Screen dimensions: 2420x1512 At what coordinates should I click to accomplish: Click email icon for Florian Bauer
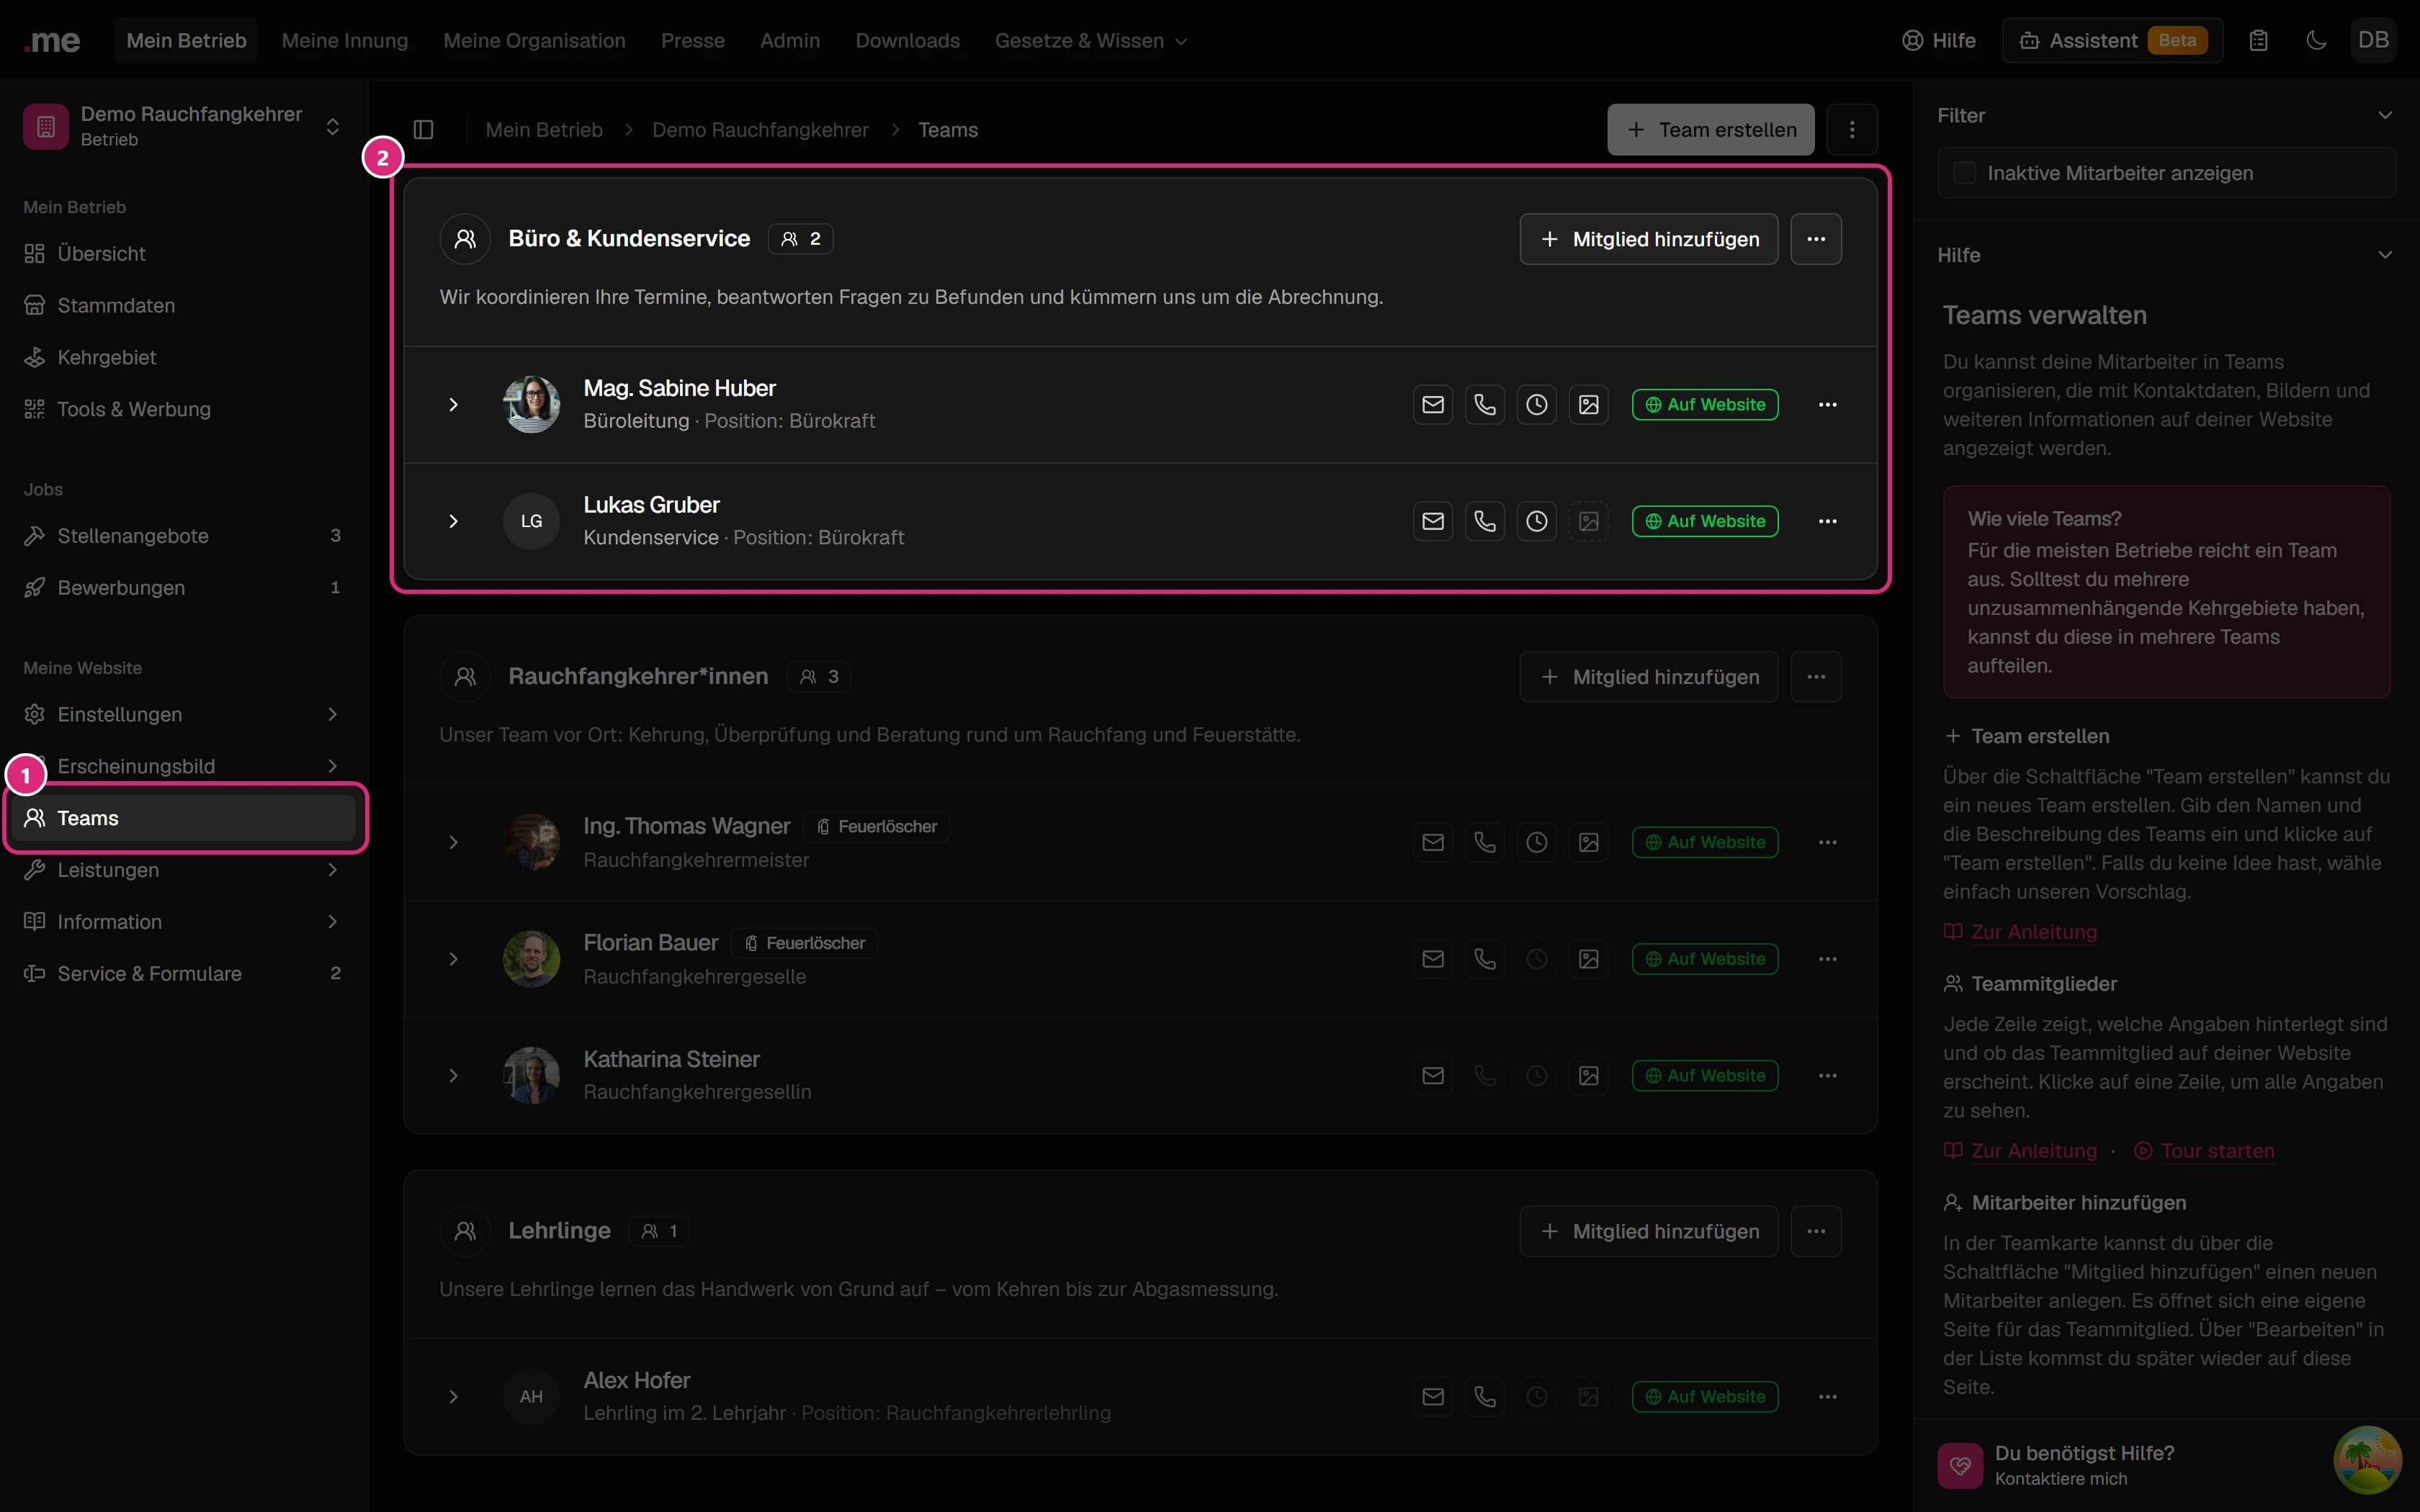pos(1433,959)
